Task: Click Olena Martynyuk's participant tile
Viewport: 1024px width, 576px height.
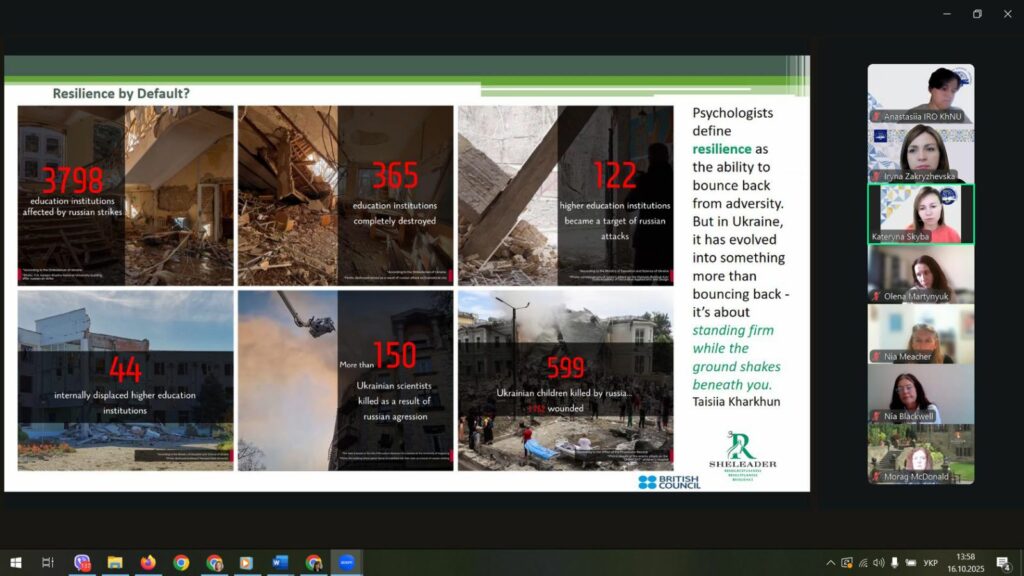Action: (x=920, y=274)
